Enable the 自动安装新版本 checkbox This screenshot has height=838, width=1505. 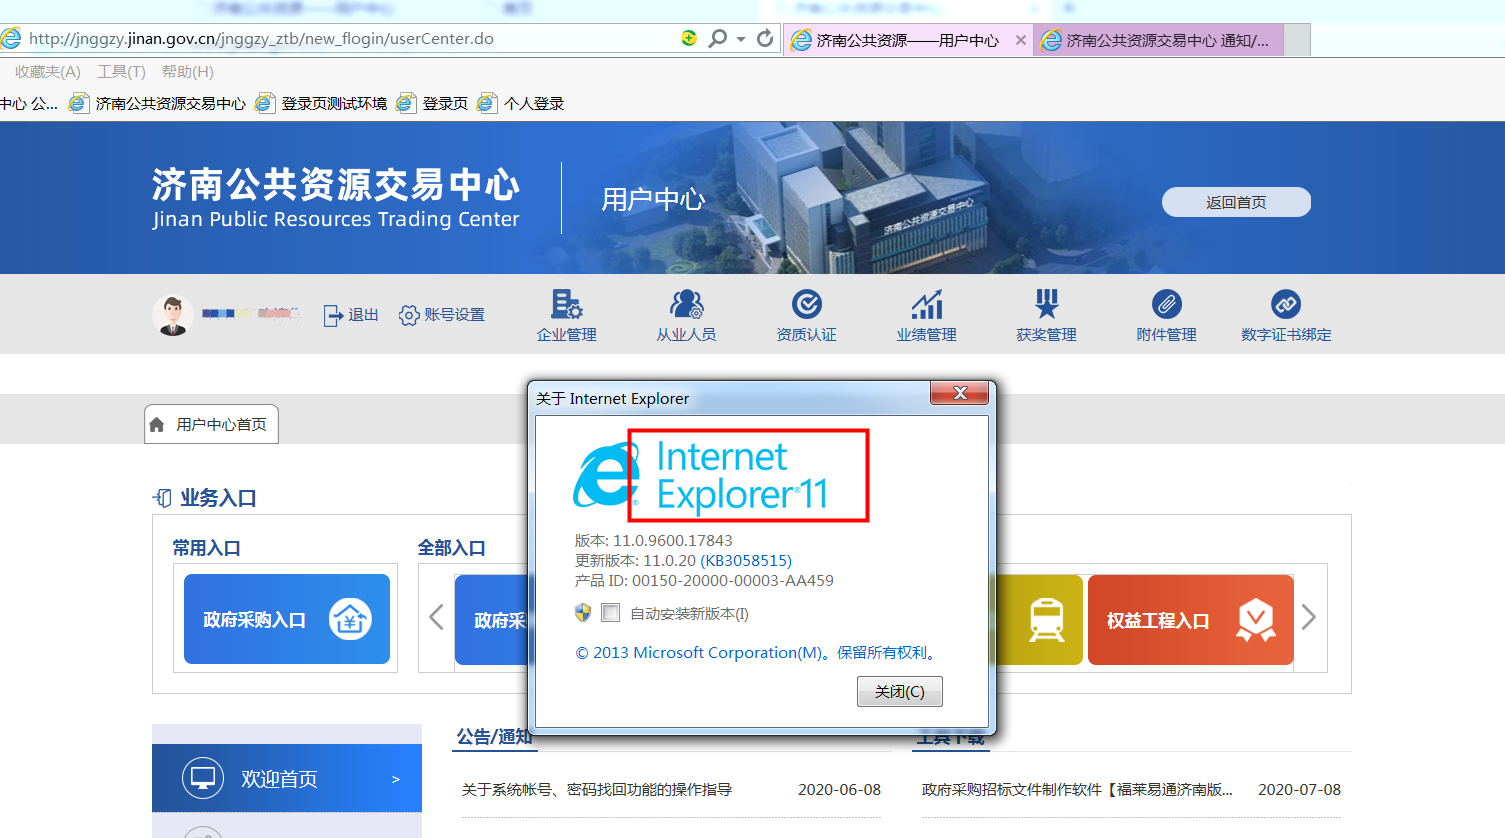(611, 613)
